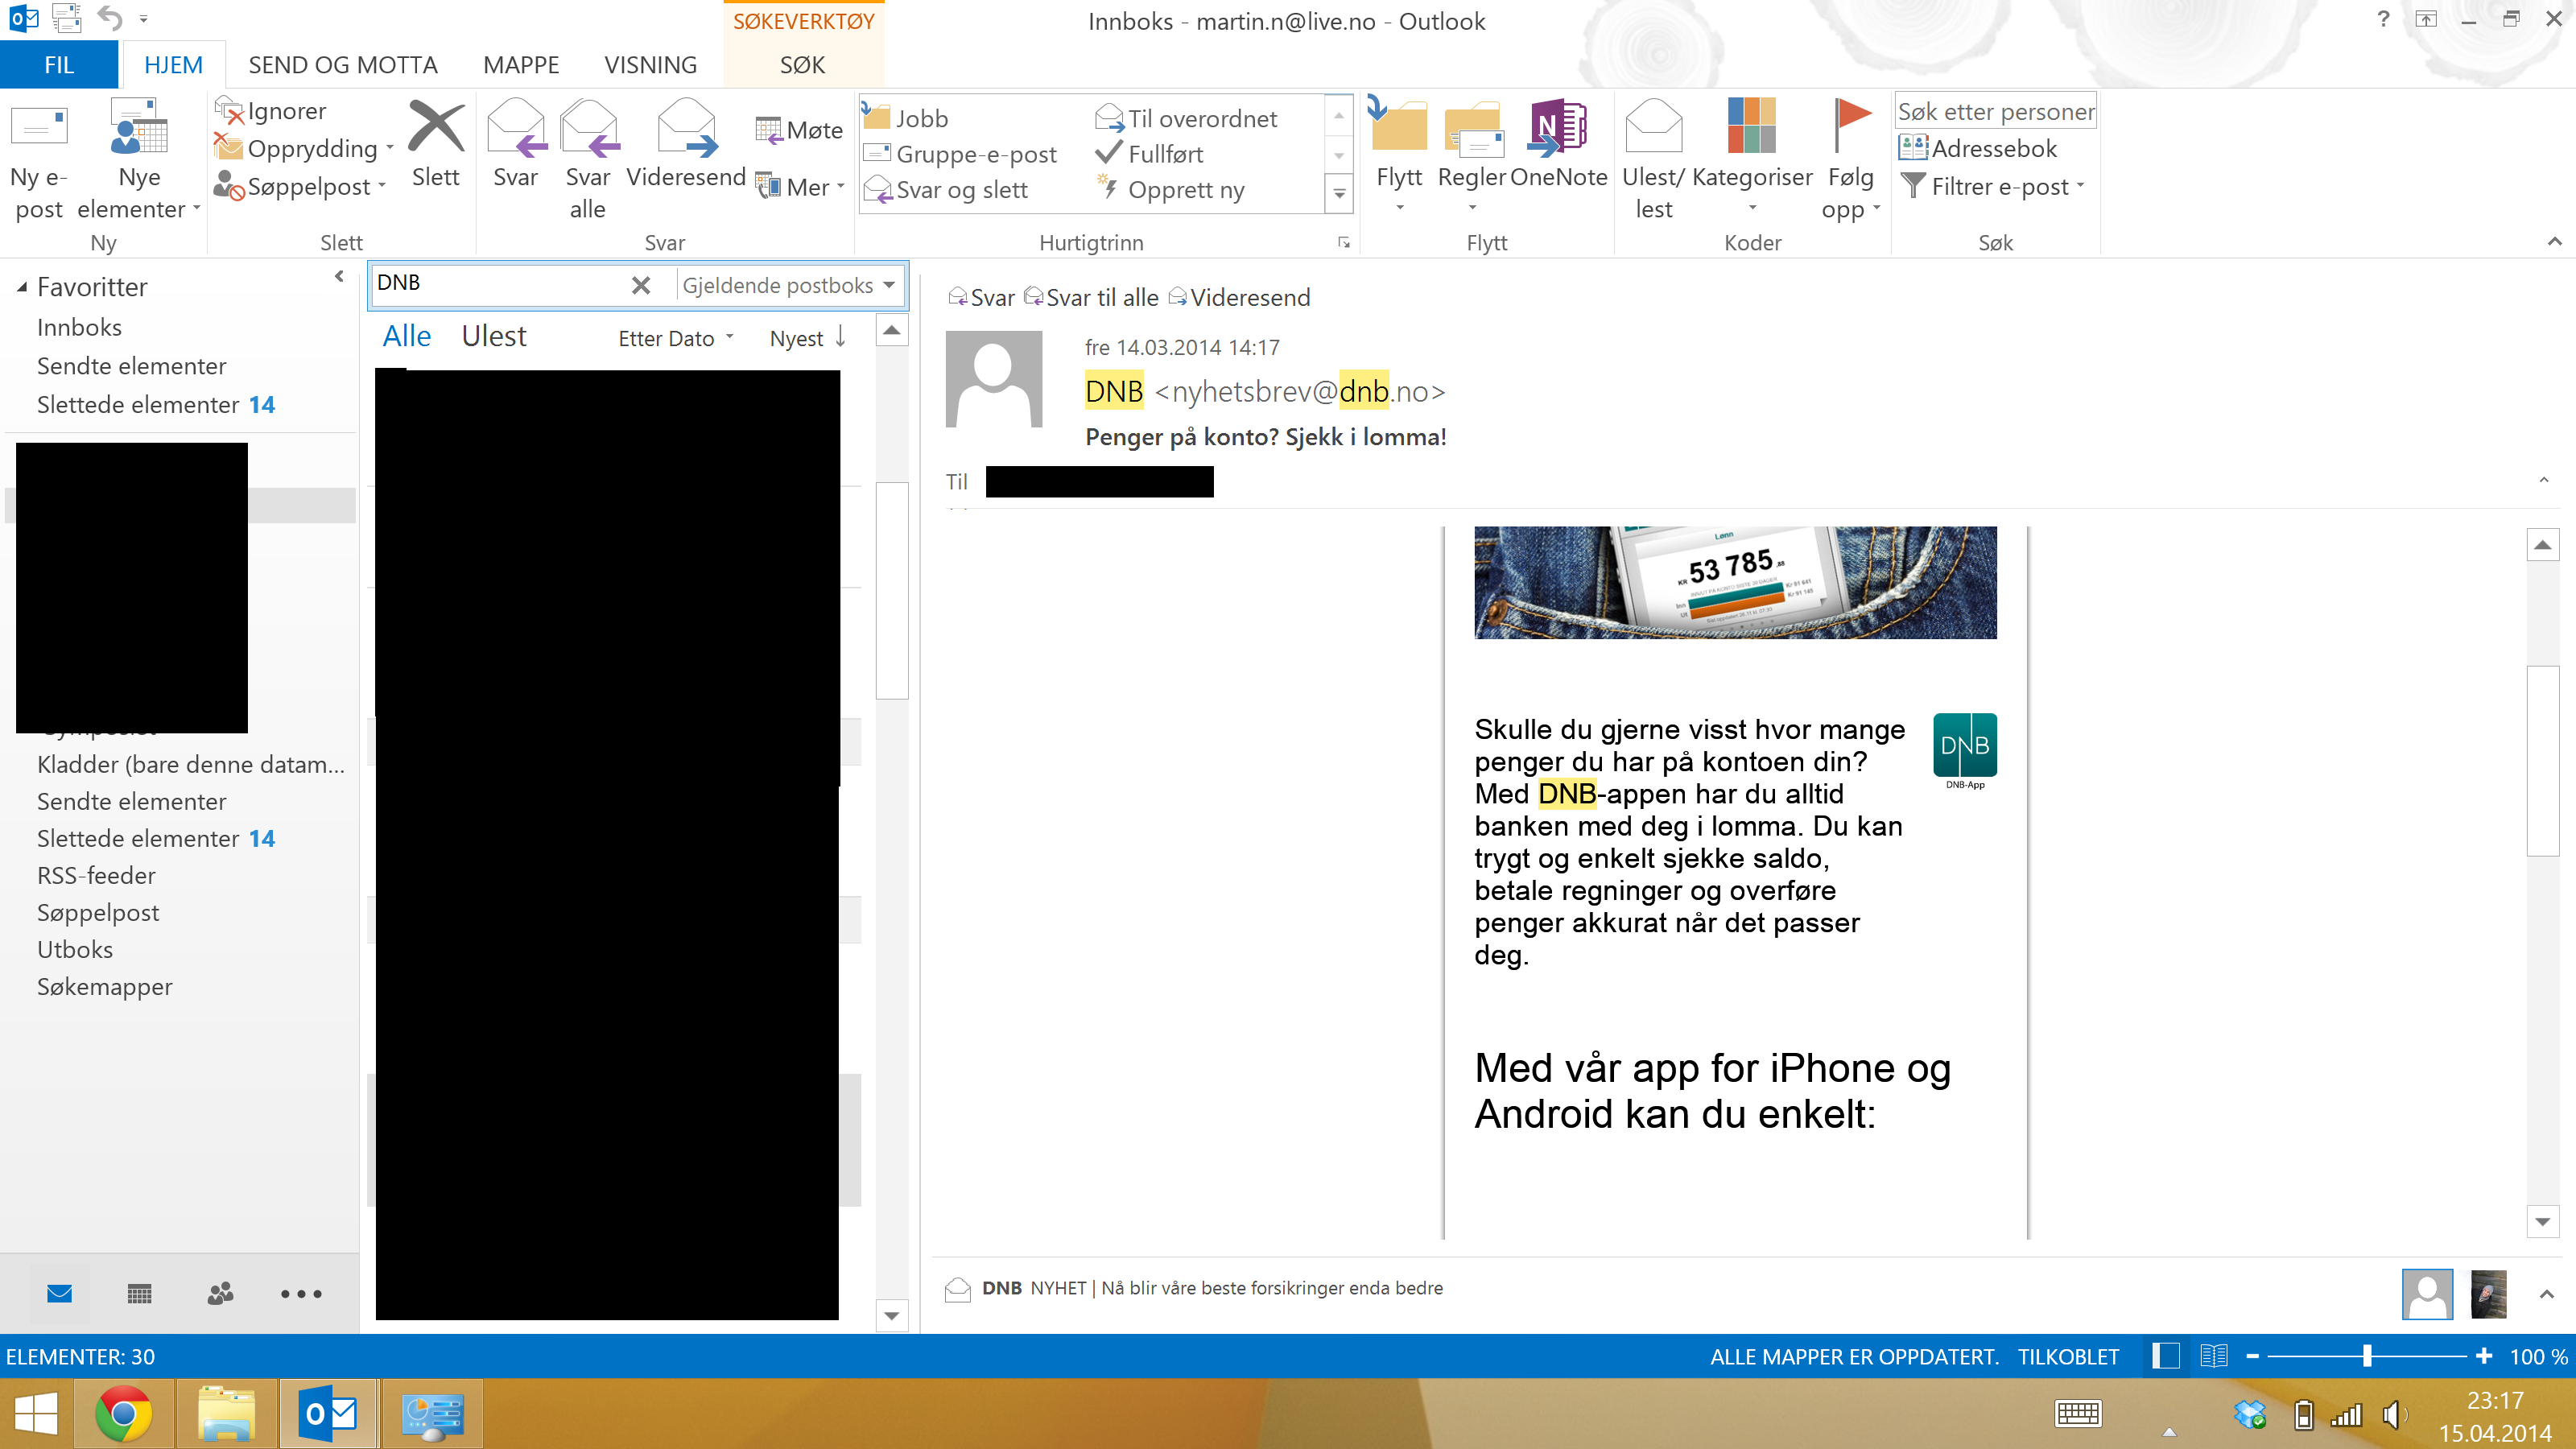Open the Opprydding cleanup dropdown
The image size is (2576, 1449).
304,148
